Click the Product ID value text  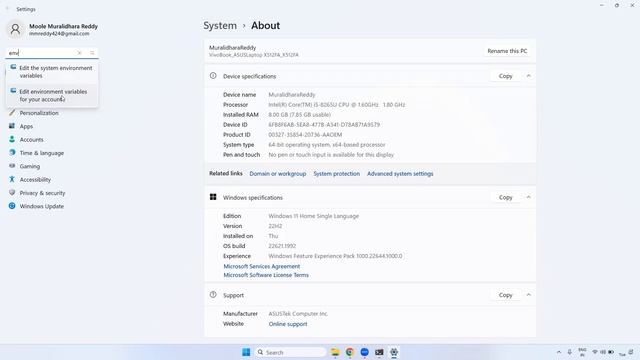click(x=305, y=135)
